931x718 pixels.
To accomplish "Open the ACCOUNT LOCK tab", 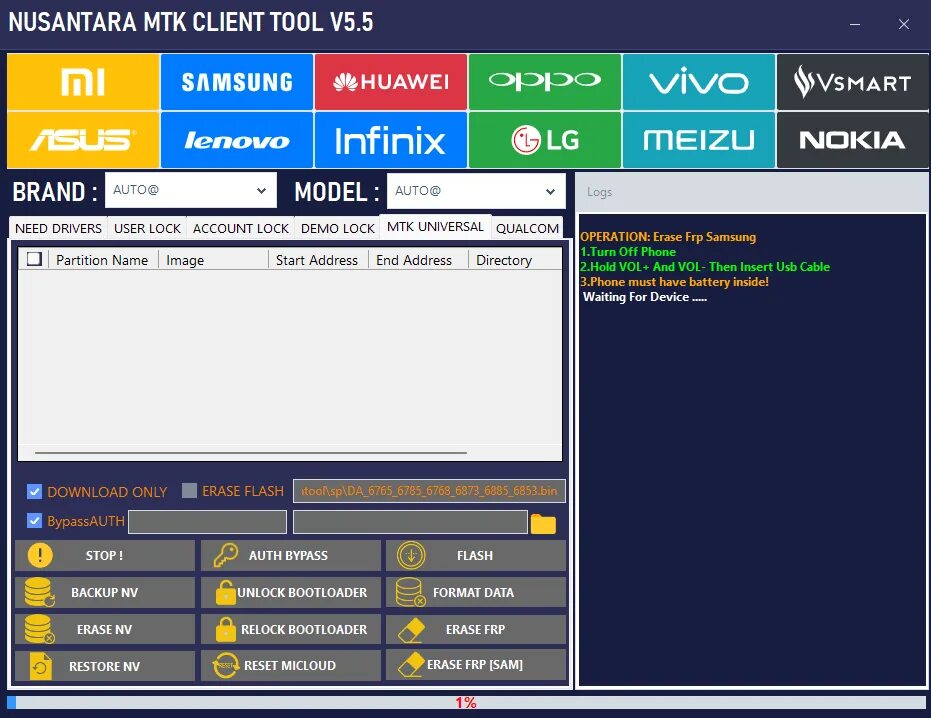I will [x=240, y=228].
